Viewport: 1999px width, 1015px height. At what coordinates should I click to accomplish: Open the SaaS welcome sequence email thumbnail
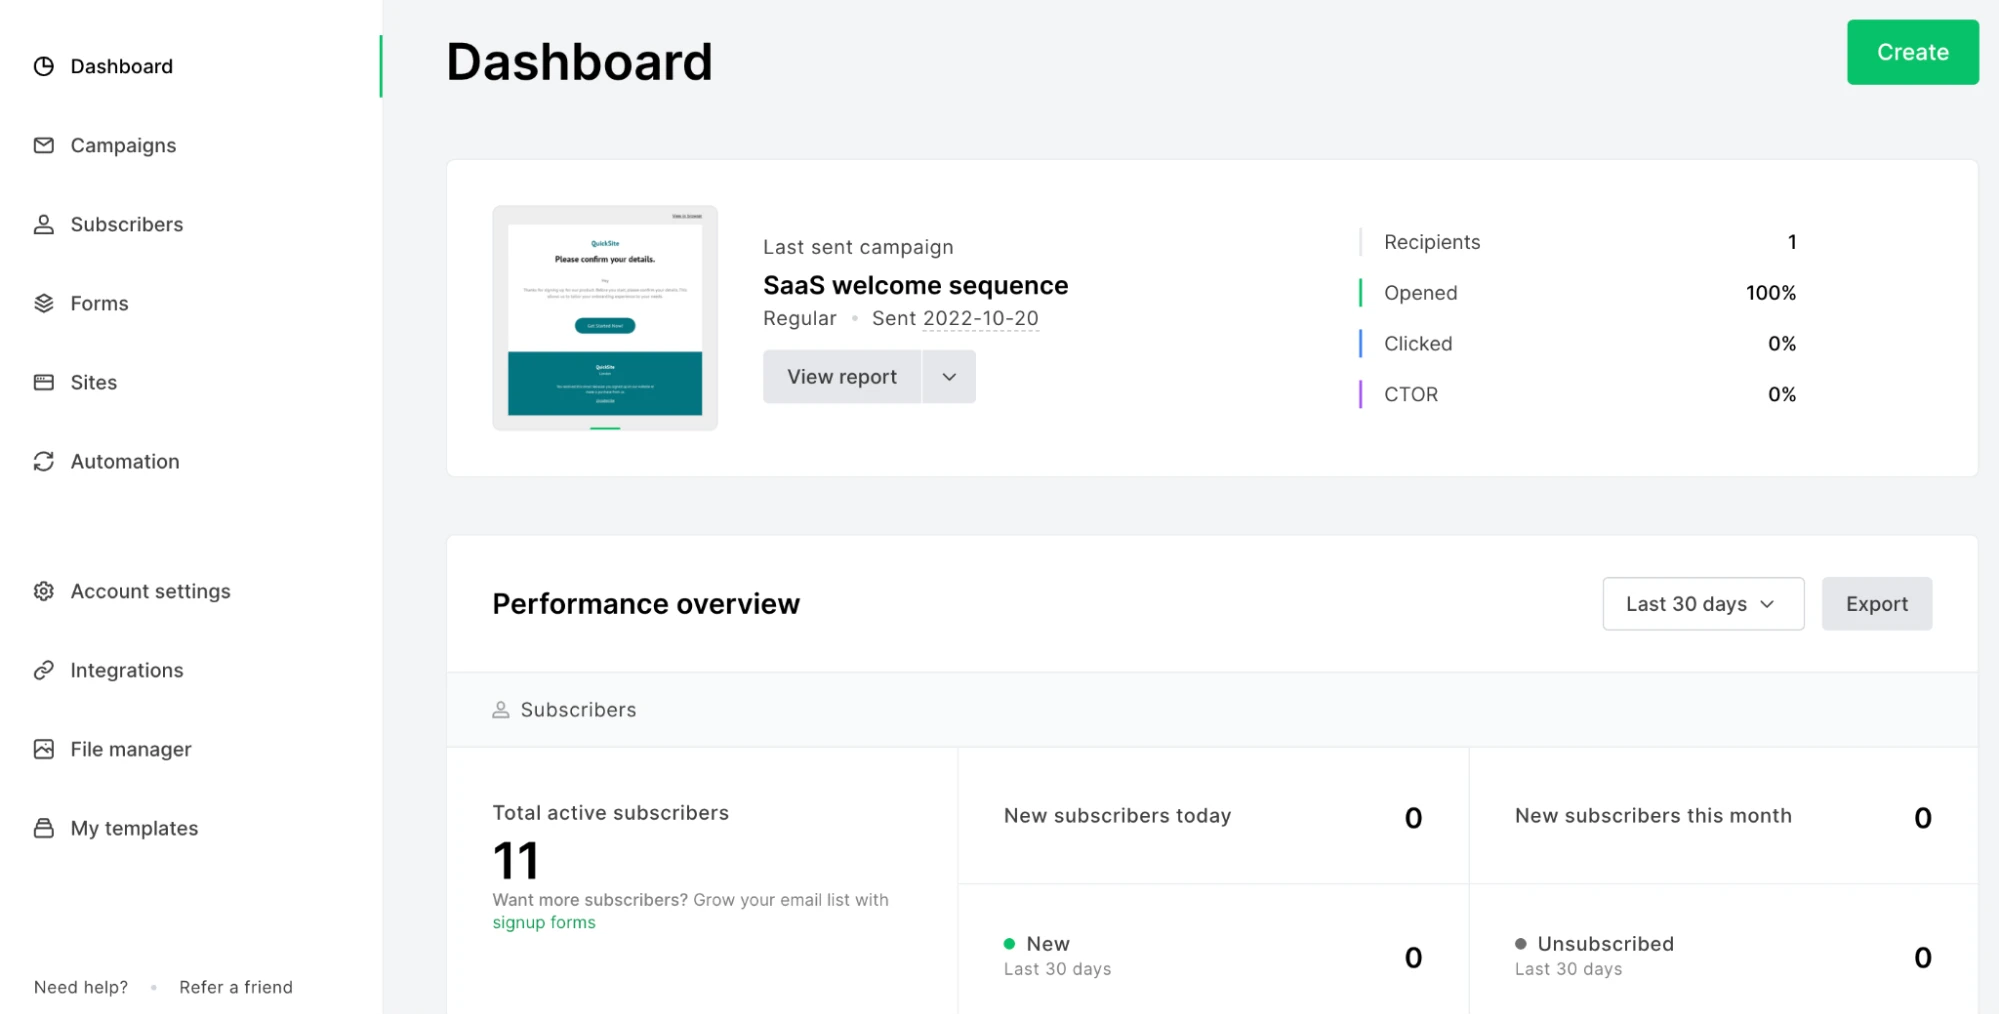coord(605,318)
